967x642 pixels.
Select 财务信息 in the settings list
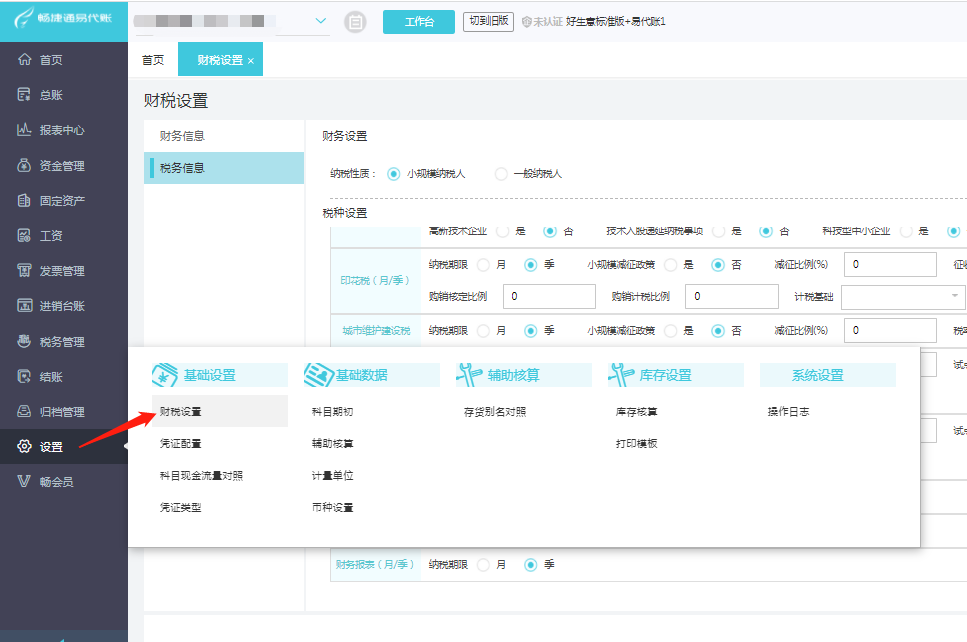[224, 136]
